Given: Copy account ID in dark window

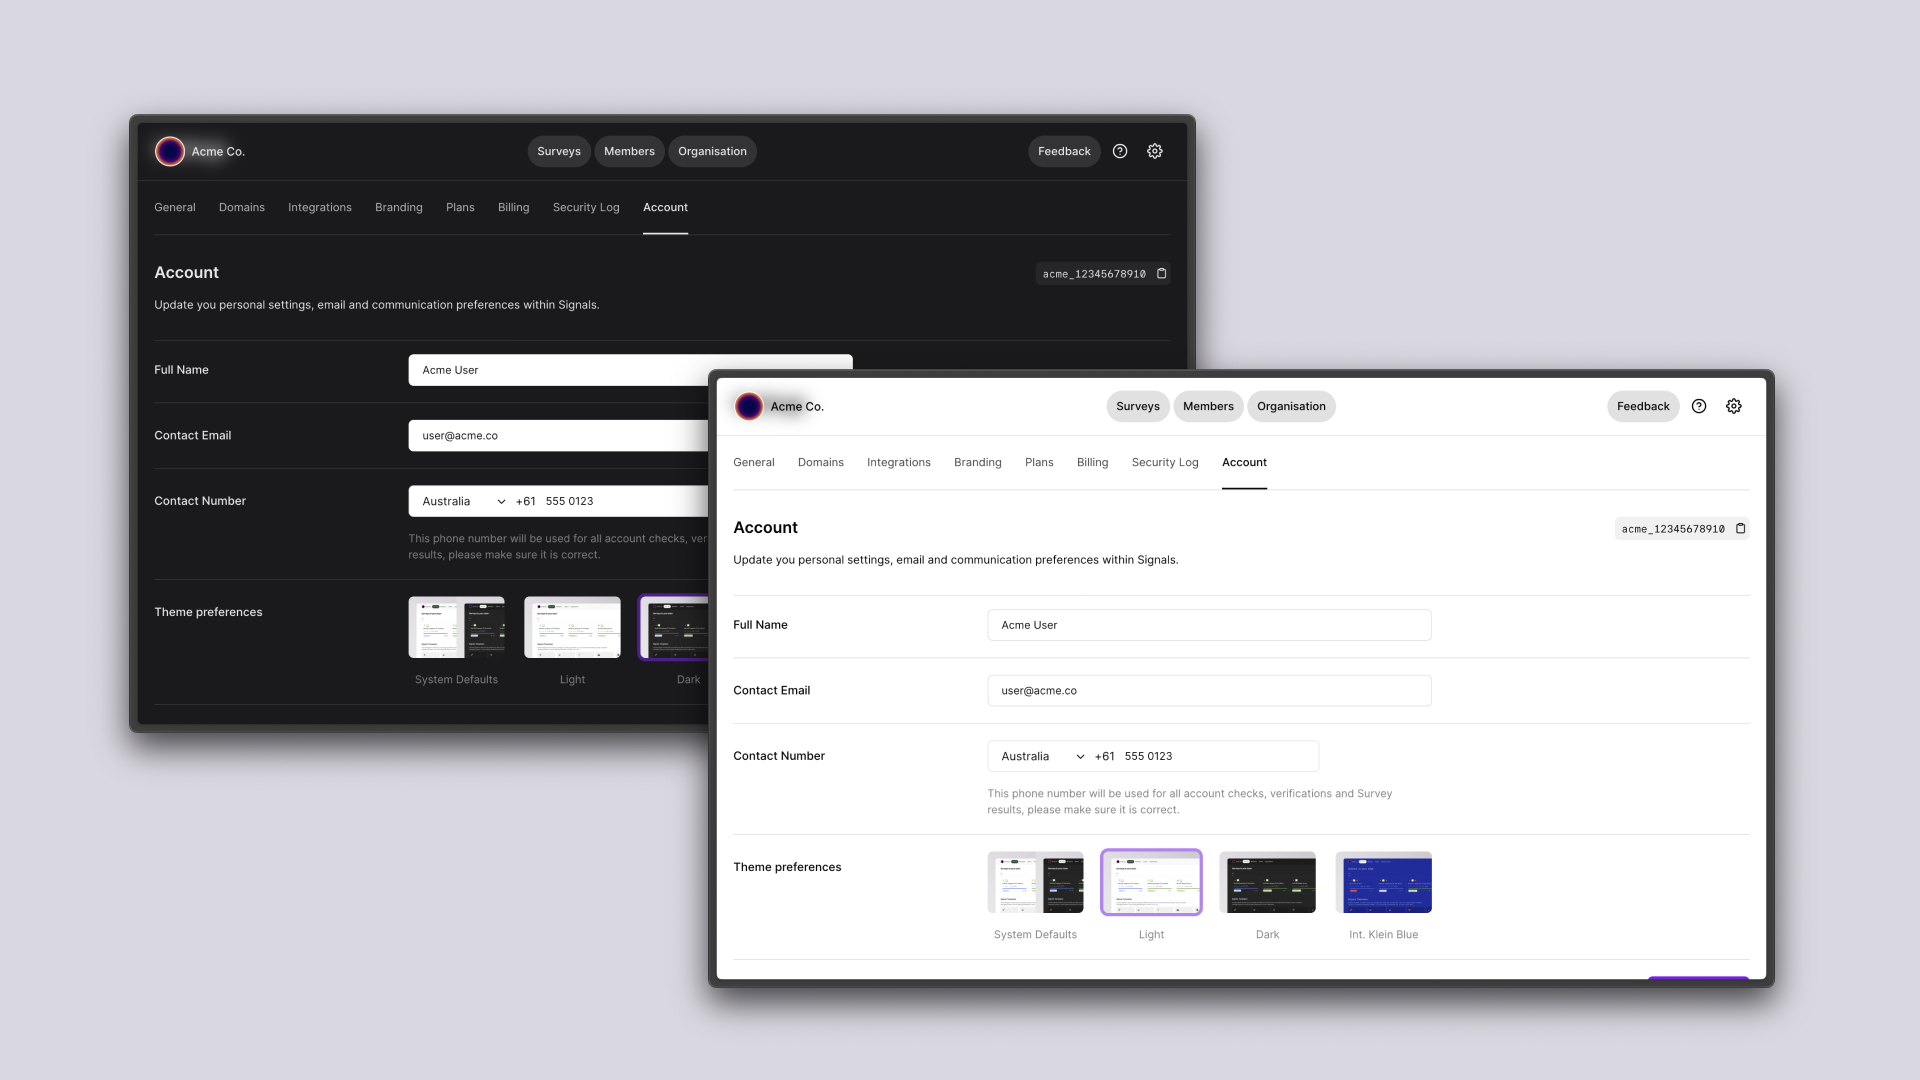Looking at the screenshot, I should pyautogui.click(x=1162, y=274).
